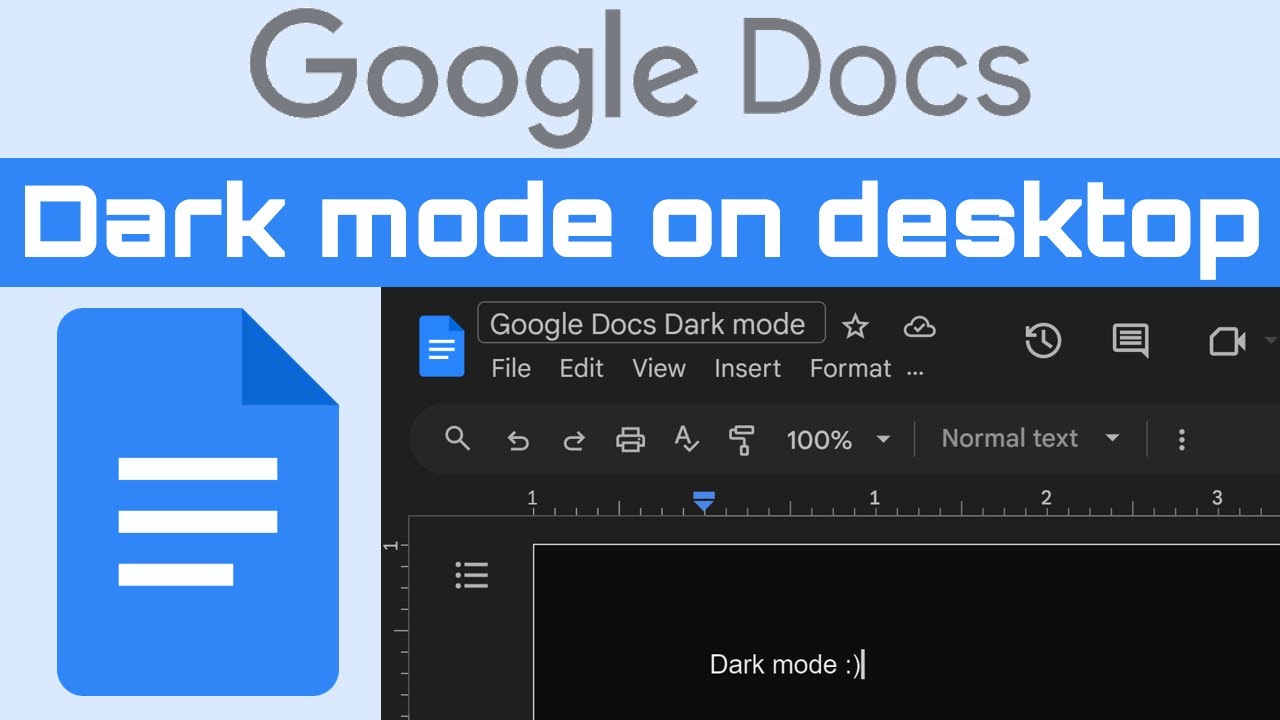Open the Format menu
The width and height of the screenshot is (1280, 720).
click(850, 368)
